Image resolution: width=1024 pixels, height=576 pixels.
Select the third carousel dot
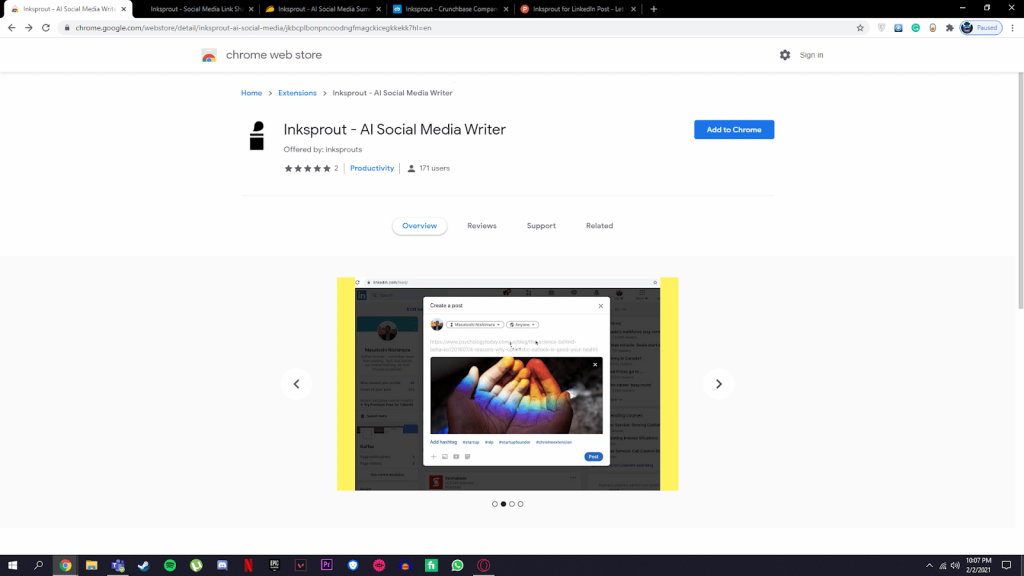pyautogui.click(x=512, y=504)
